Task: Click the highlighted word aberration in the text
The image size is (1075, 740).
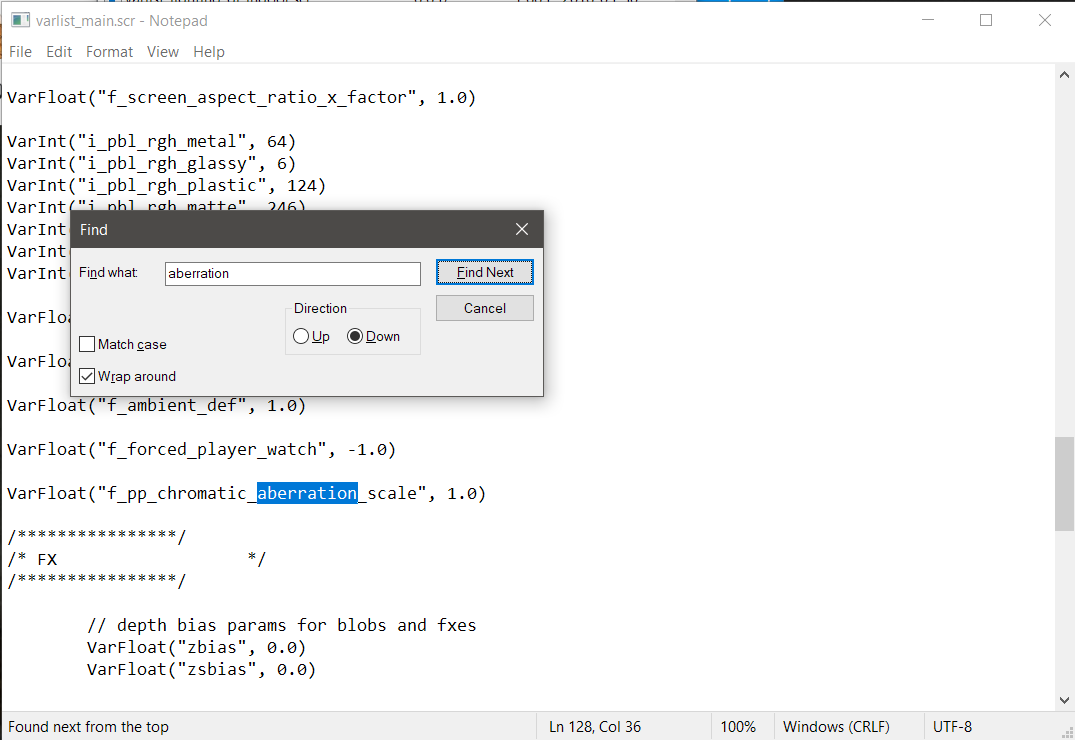Action: 307,493
